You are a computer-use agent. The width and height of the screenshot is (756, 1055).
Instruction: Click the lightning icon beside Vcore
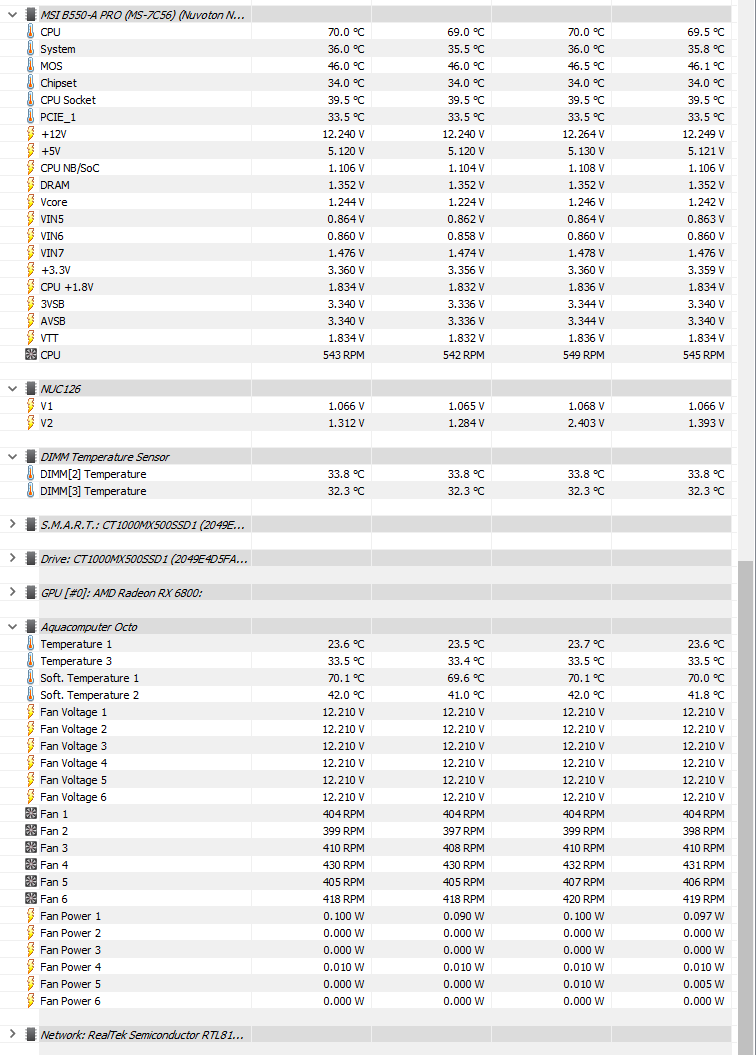pos(30,202)
